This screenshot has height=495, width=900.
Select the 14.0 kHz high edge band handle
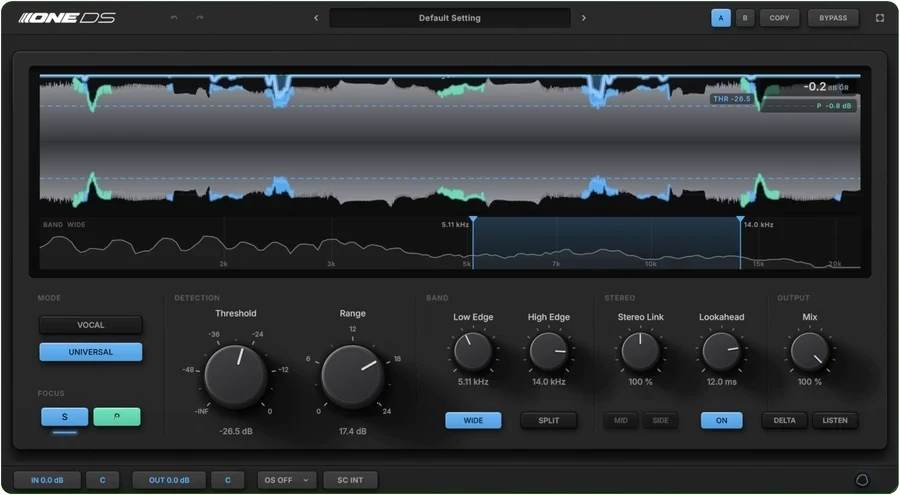(x=740, y=219)
